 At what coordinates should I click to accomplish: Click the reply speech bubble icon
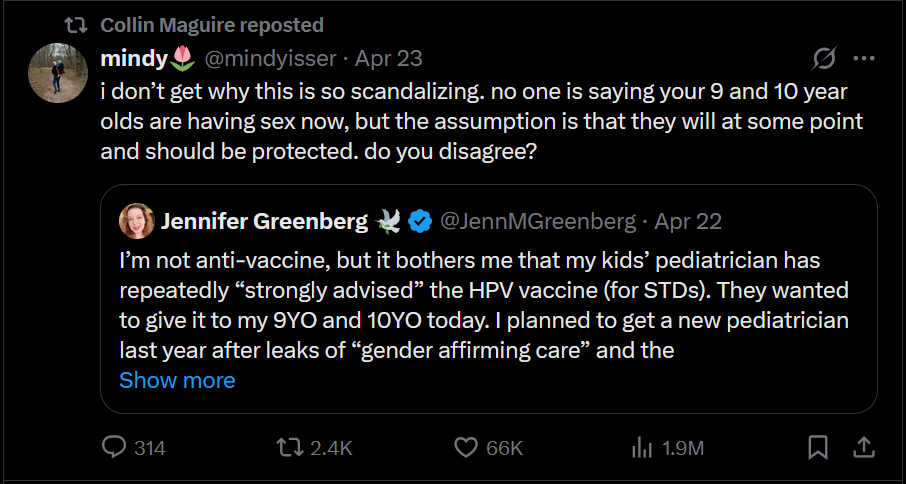(x=115, y=448)
